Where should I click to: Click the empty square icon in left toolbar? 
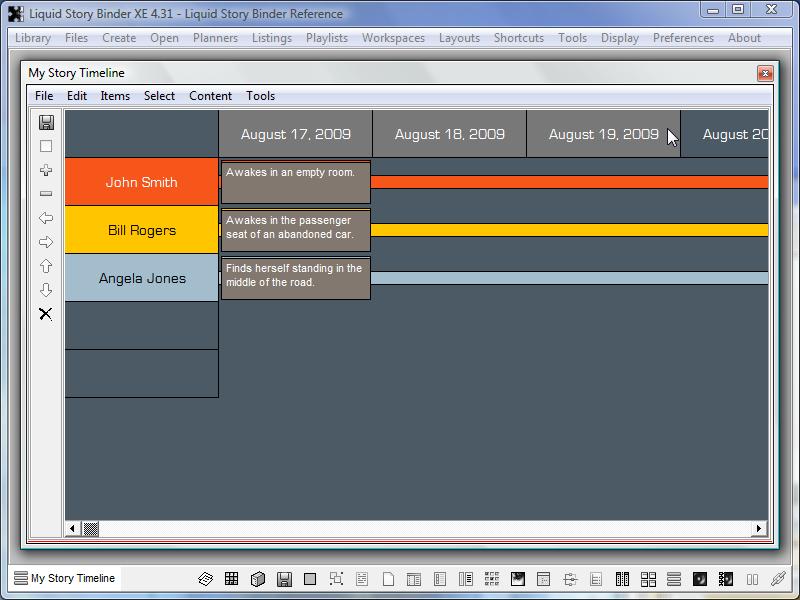tap(46, 146)
